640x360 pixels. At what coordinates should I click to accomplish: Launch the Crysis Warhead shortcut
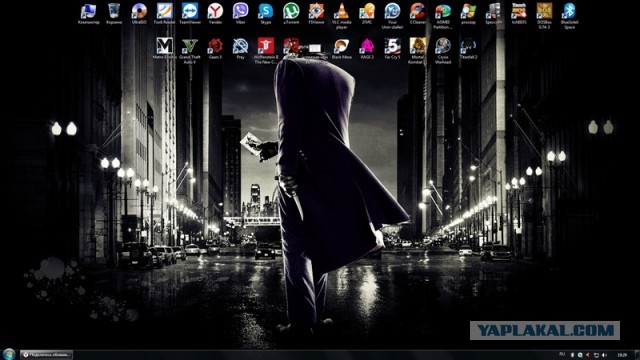pyautogui.click(x=443, y=51)
